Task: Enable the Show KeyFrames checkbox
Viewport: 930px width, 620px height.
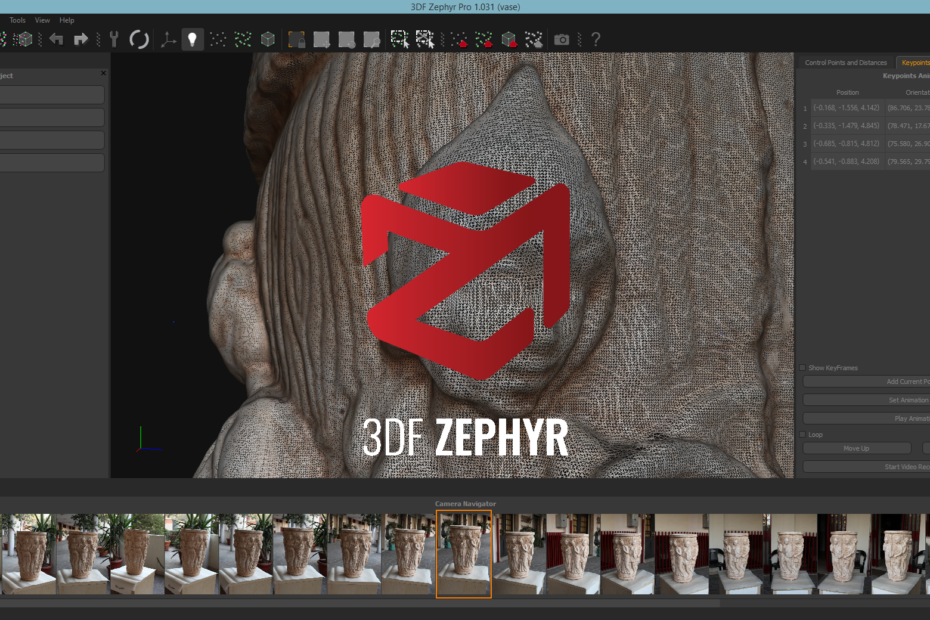Action: click(802, 368)
